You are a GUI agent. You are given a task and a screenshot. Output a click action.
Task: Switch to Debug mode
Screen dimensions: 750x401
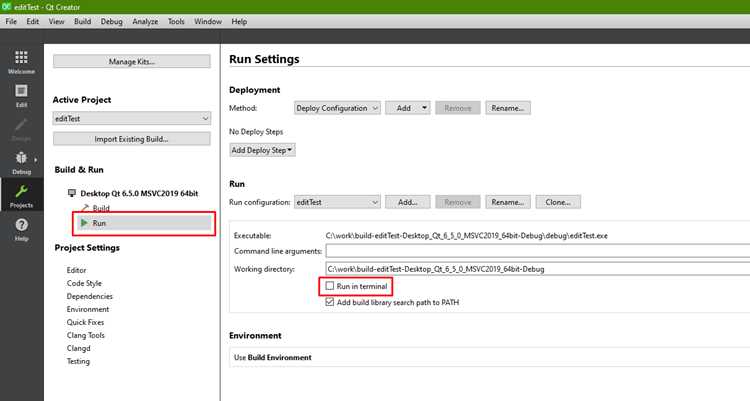coord(22,163)
